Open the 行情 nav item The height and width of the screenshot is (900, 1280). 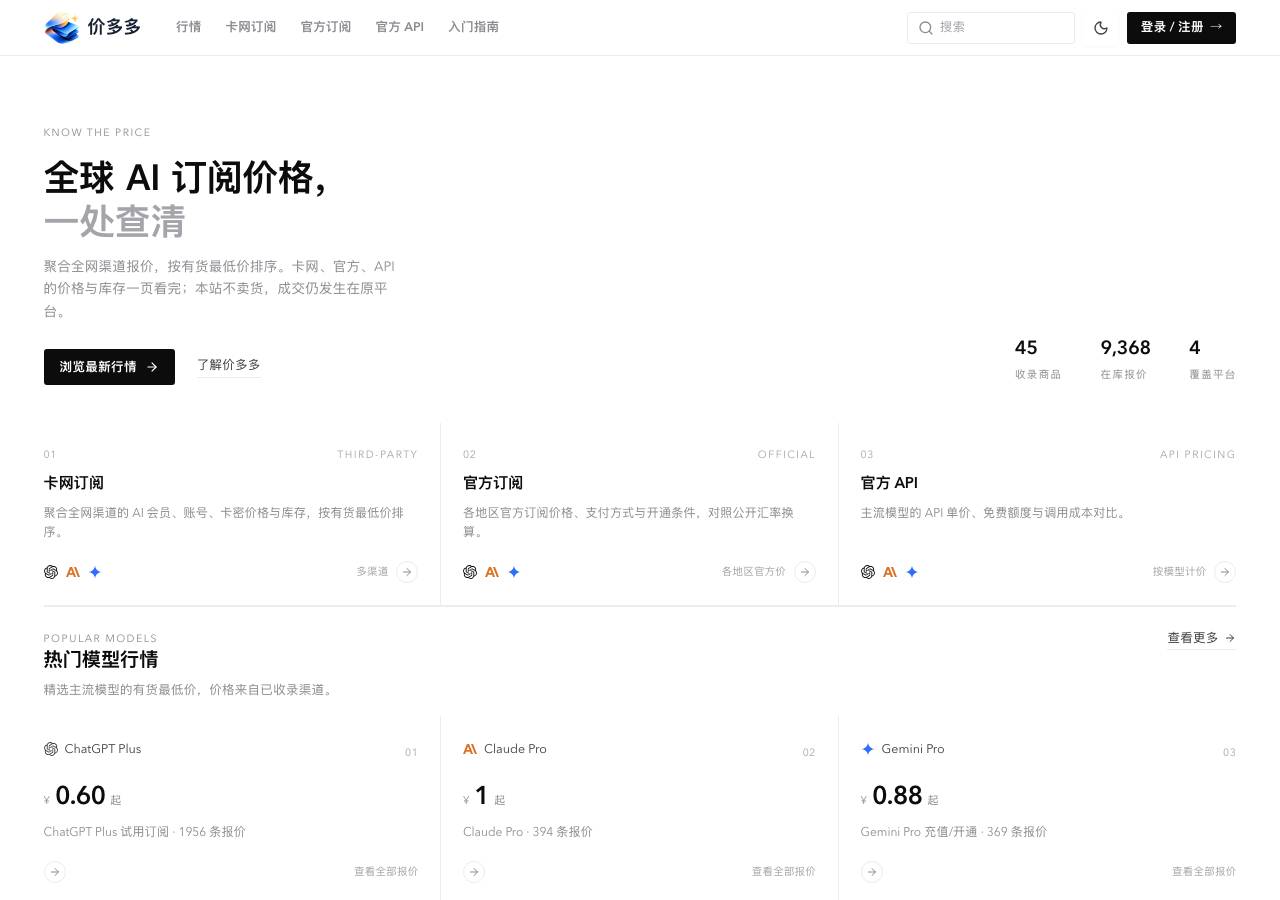(x=188, y=27)
